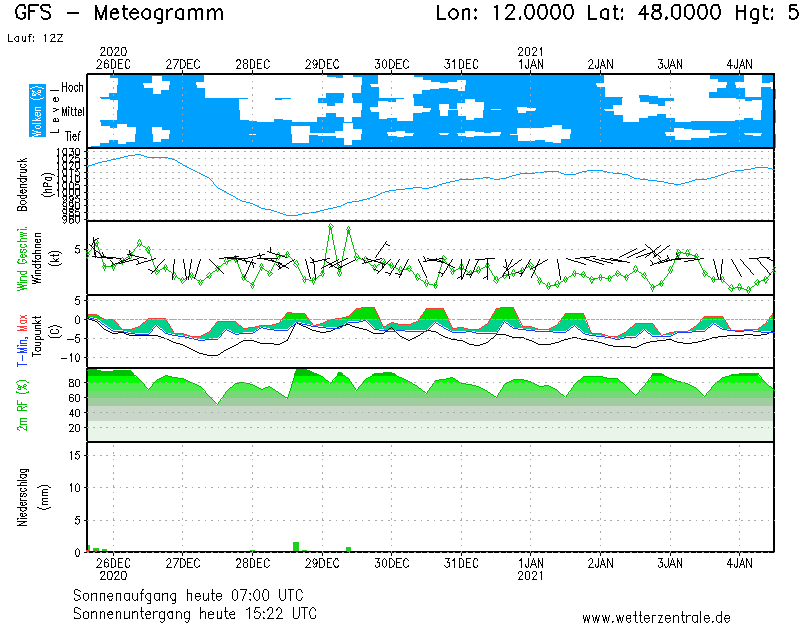Viewport: 800px width, 625px height.
Task: Click the Niederschlag axis label
Action: (22, 497)
